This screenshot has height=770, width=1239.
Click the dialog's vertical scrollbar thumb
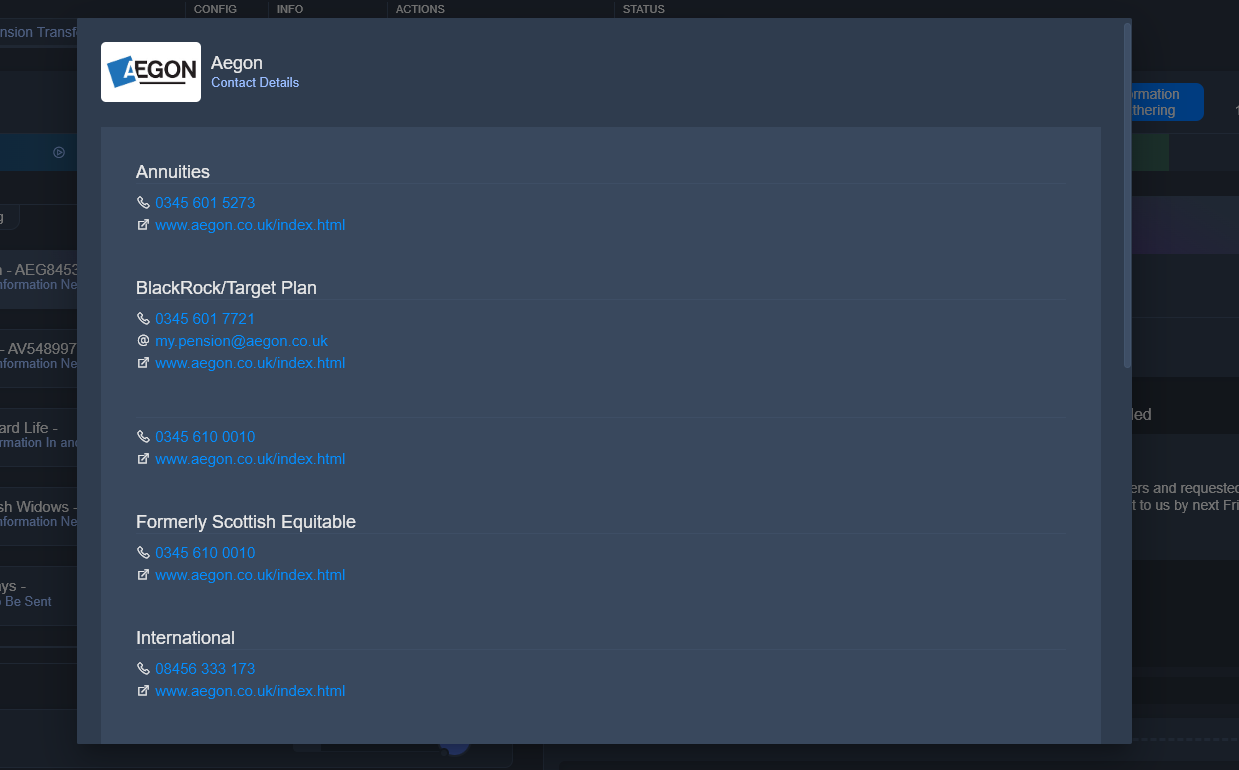click(1128, 195)
